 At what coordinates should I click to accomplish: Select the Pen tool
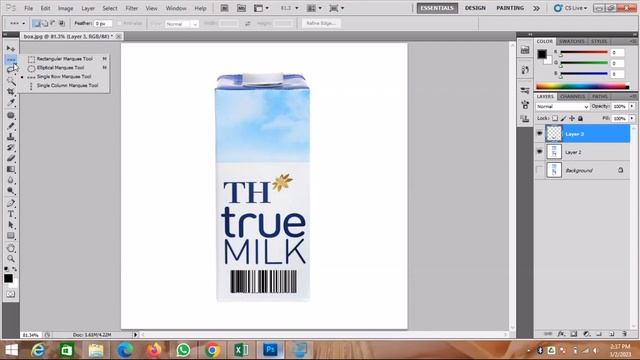11,203
